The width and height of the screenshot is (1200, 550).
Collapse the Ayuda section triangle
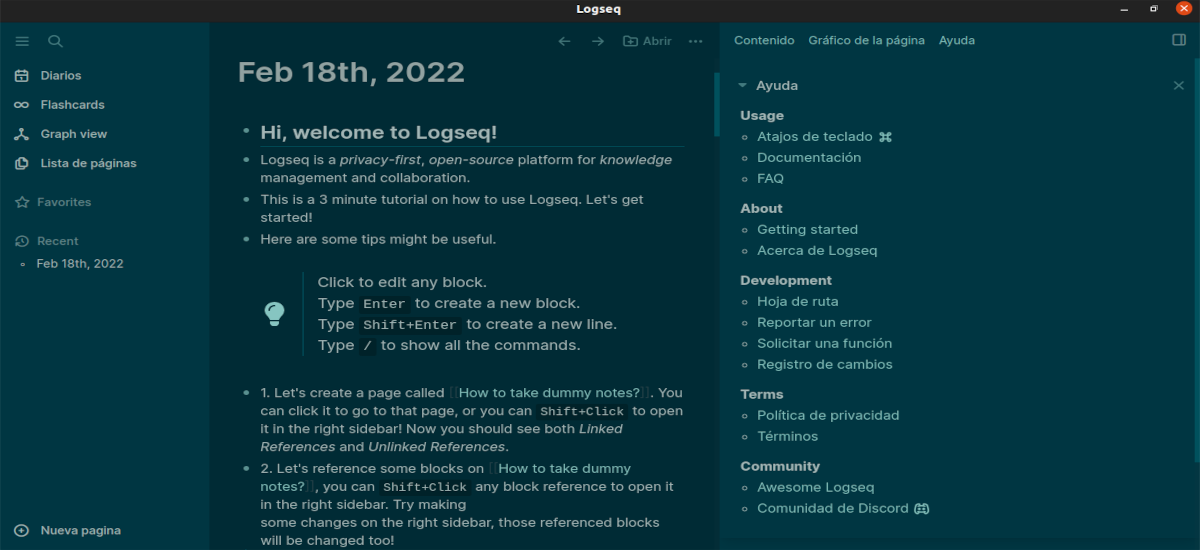click(743, 86)
